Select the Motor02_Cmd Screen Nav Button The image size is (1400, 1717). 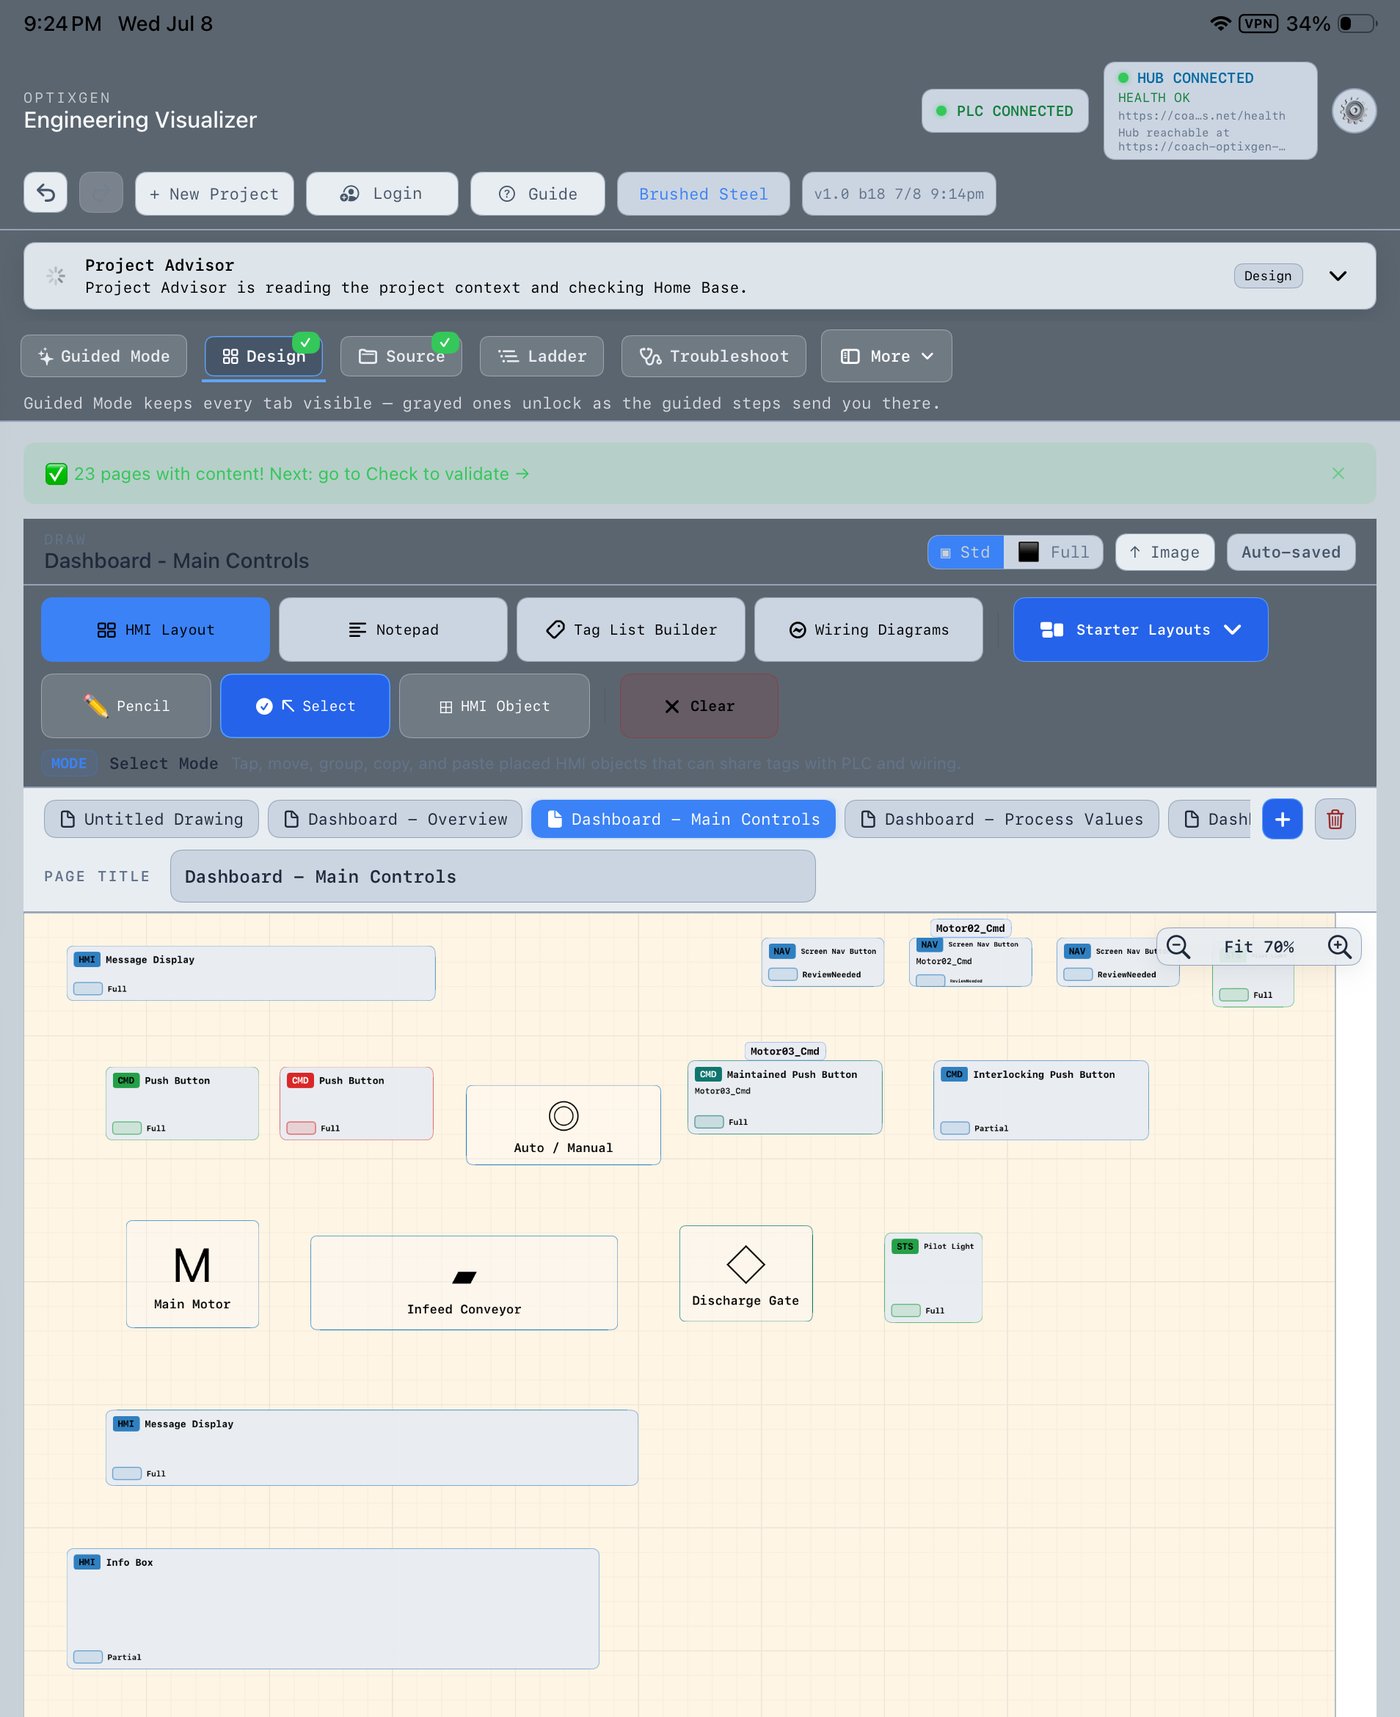[x=970, y=962]
